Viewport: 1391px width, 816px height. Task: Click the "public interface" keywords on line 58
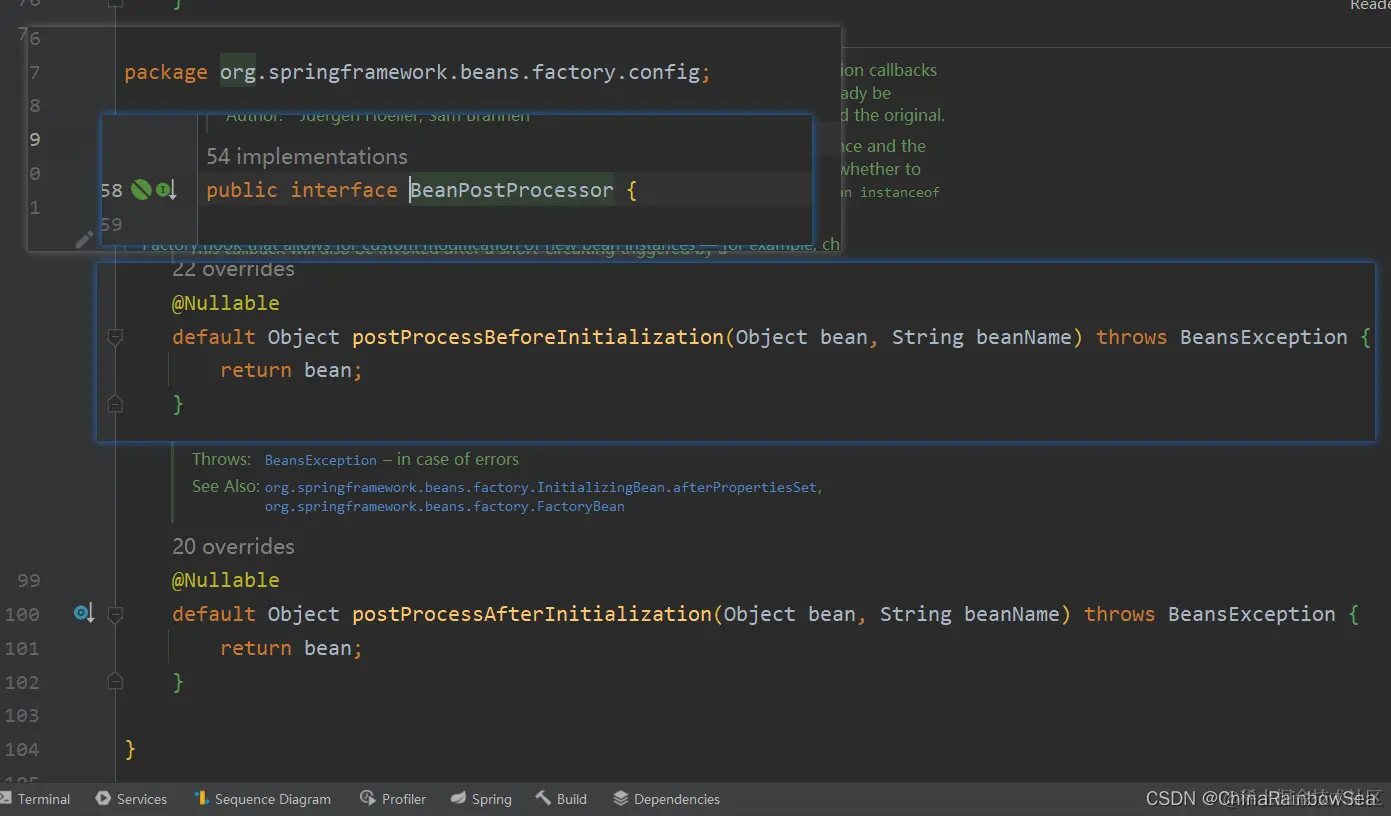click(302, 190)
